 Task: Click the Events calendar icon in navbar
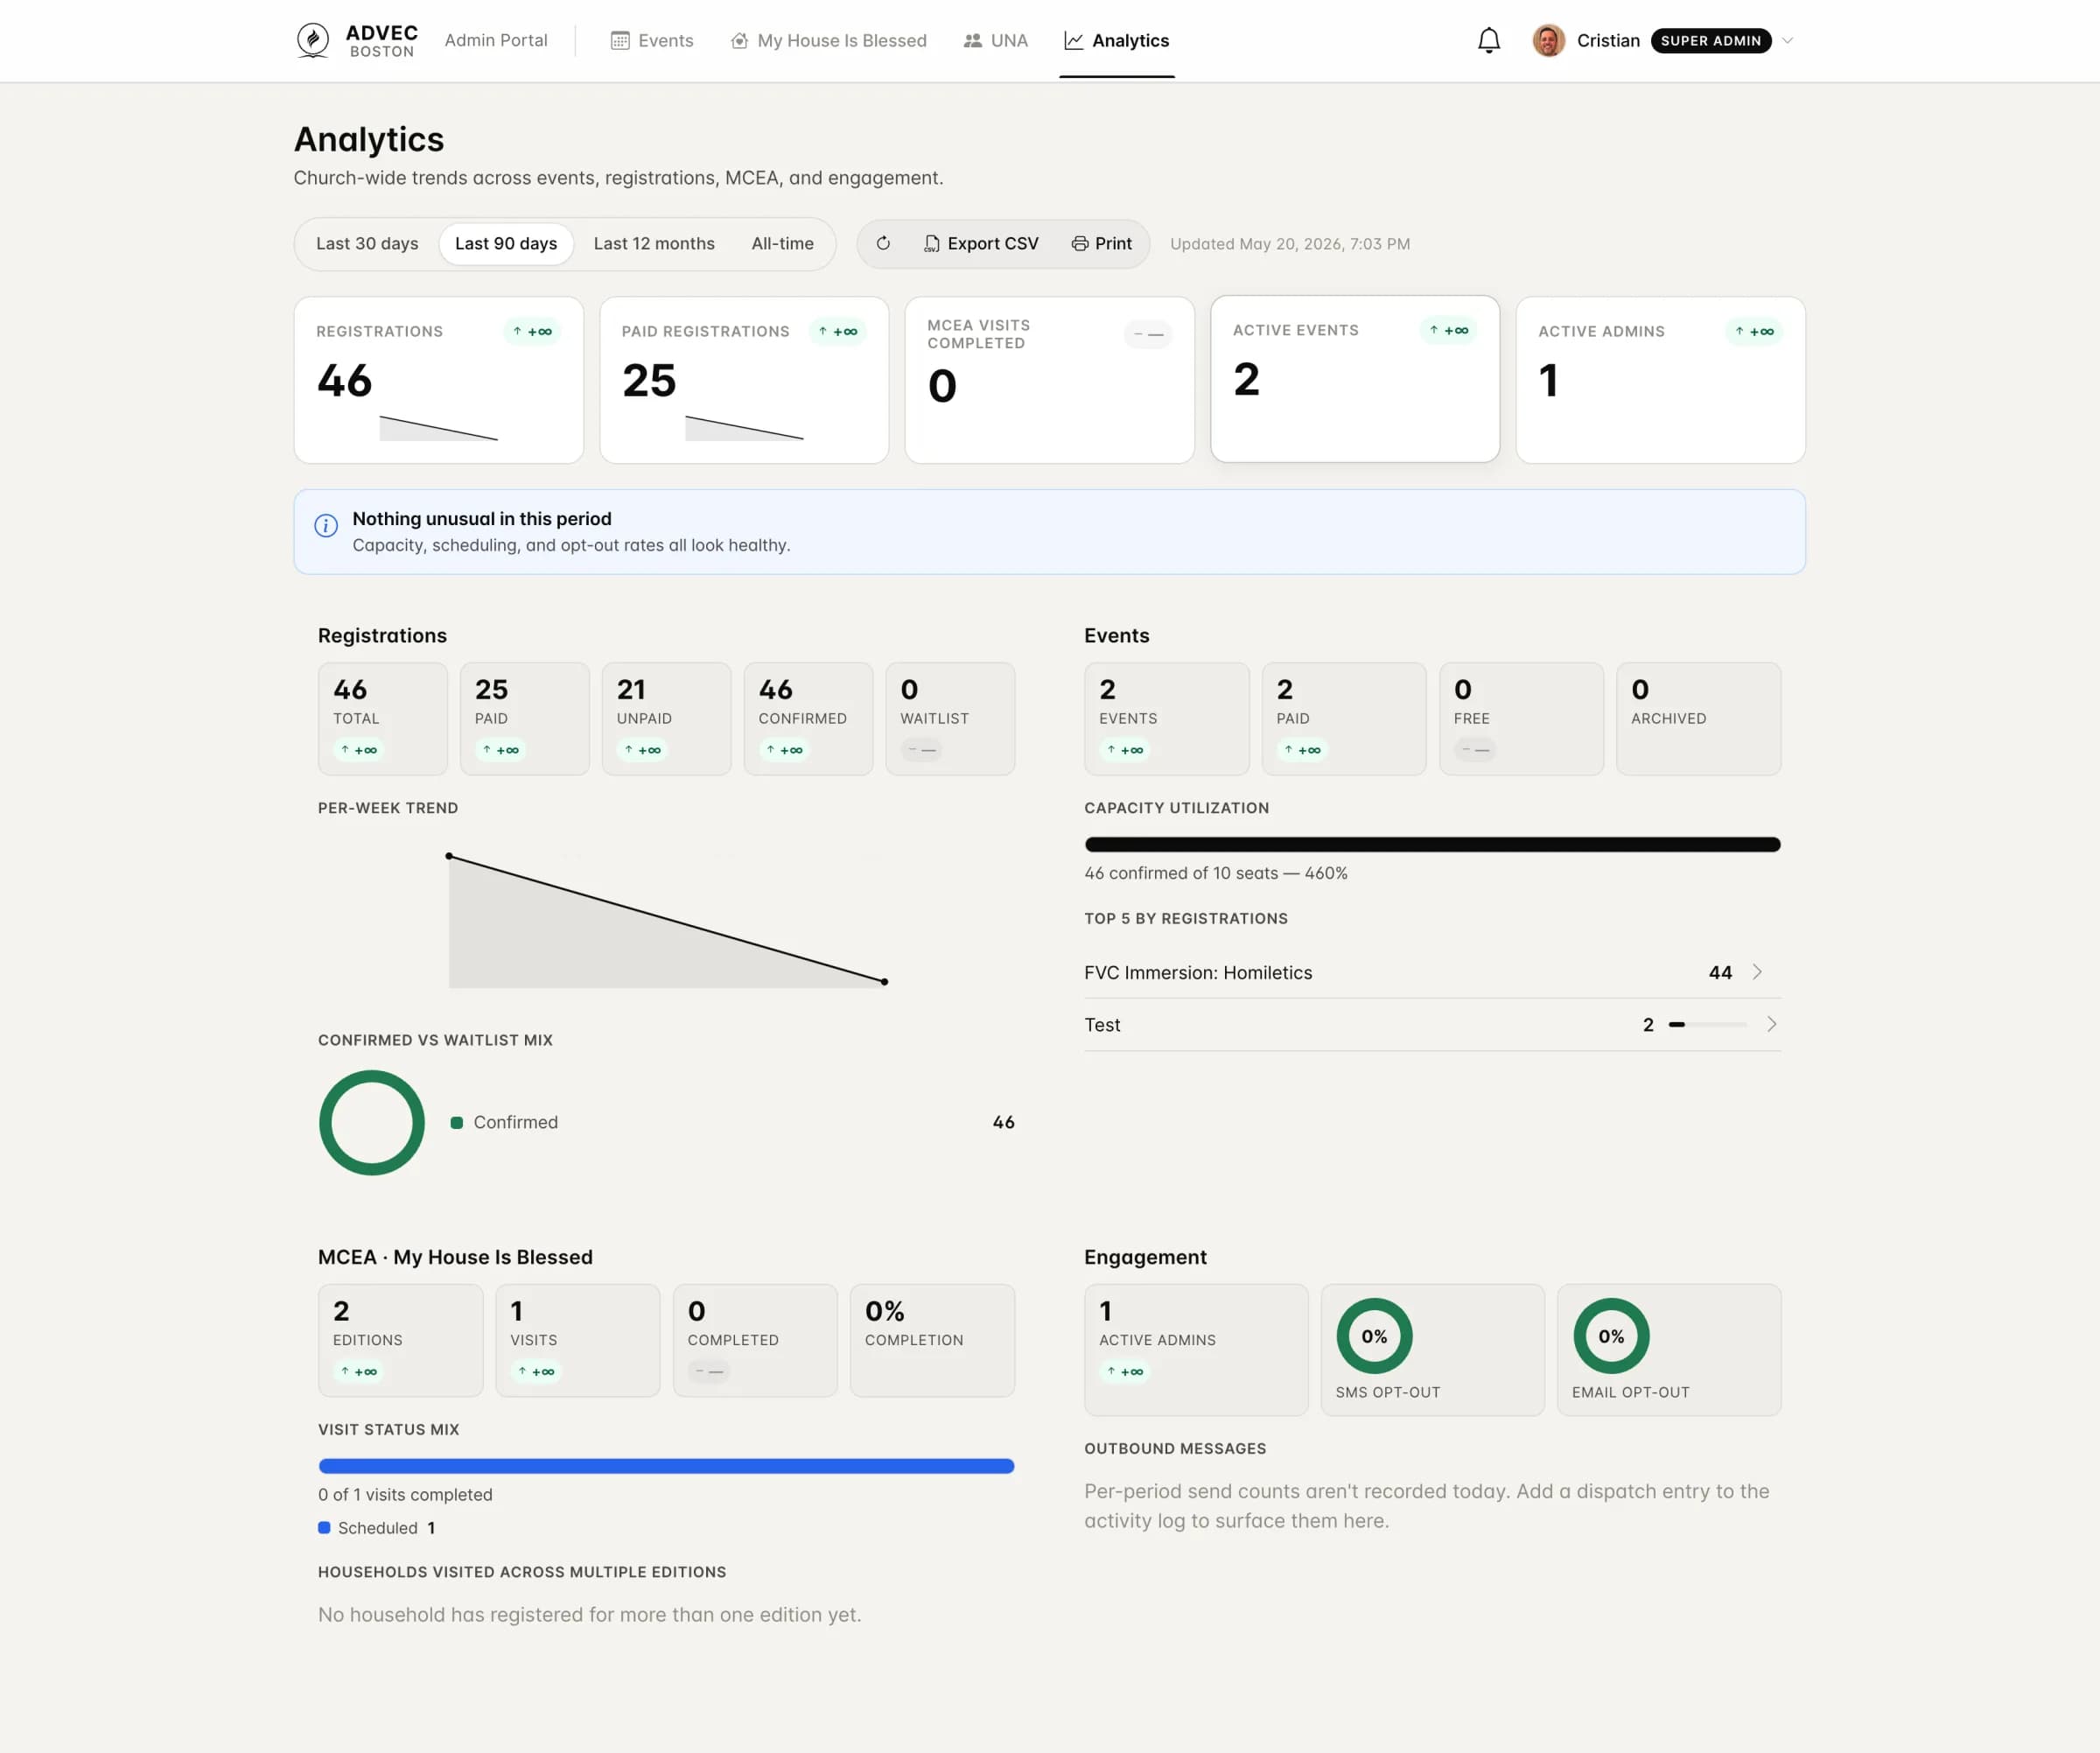pyautogui.click(x=620, y=40)
